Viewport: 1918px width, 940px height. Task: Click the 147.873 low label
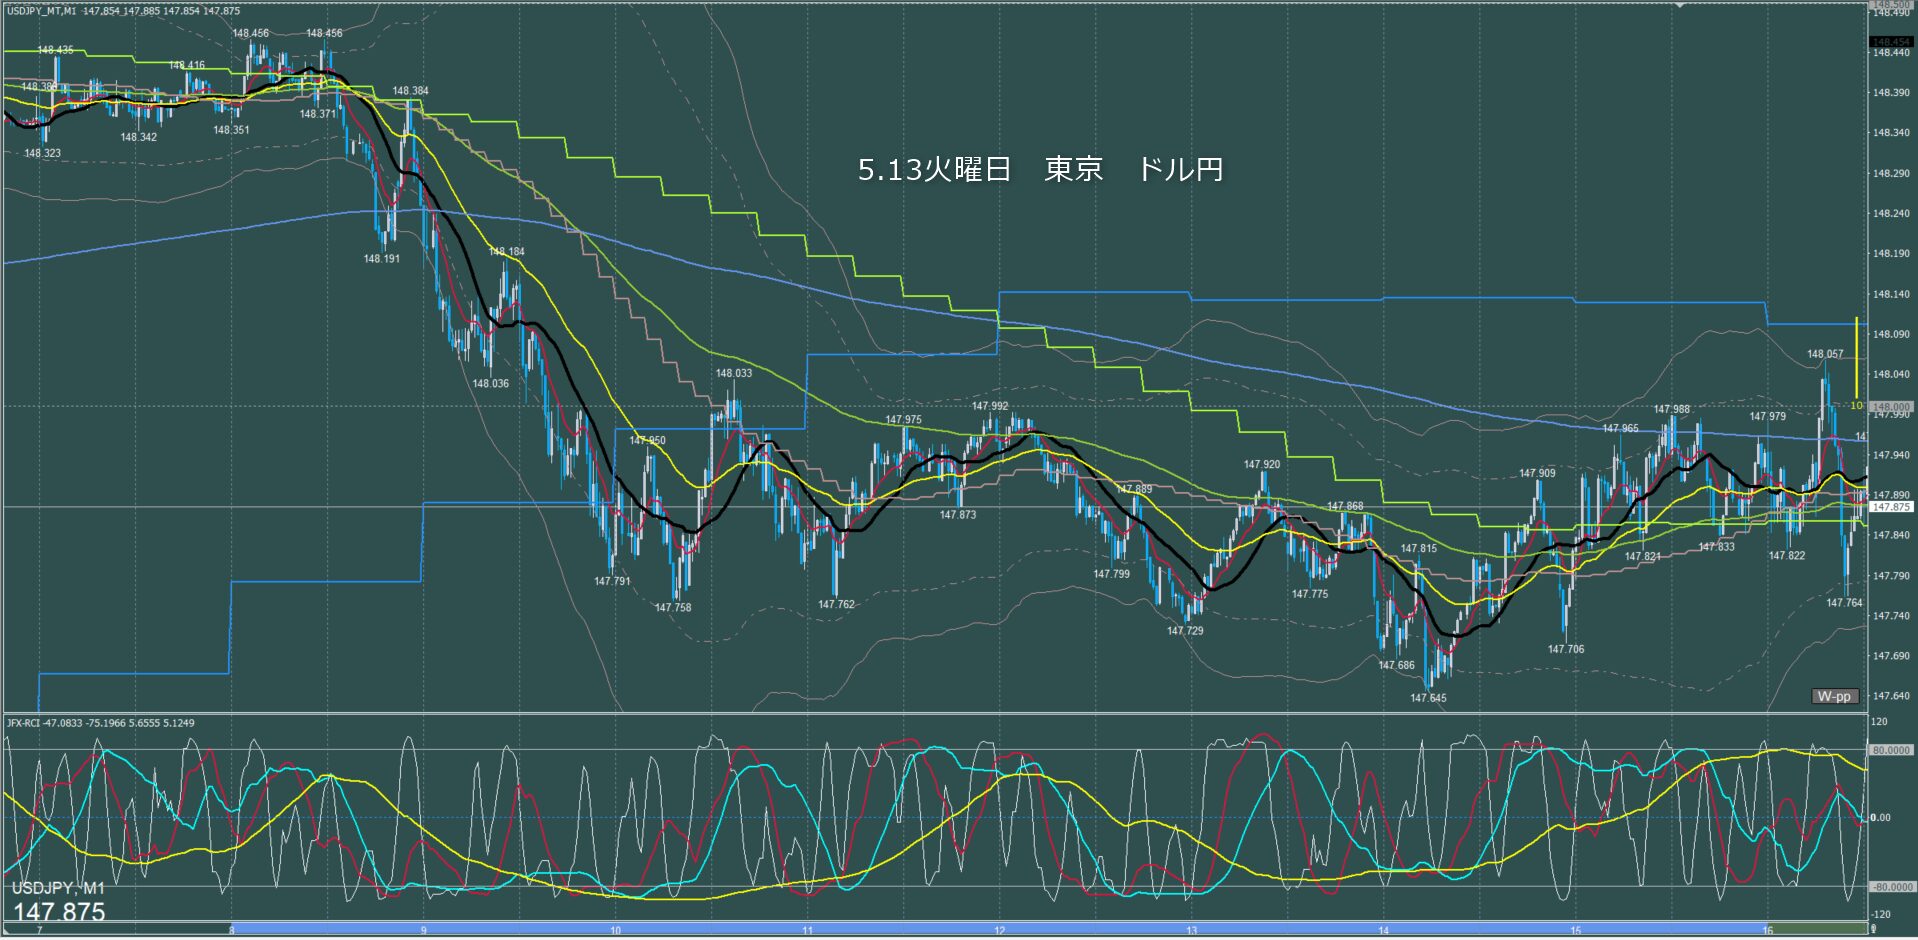(x=958, y=515)
